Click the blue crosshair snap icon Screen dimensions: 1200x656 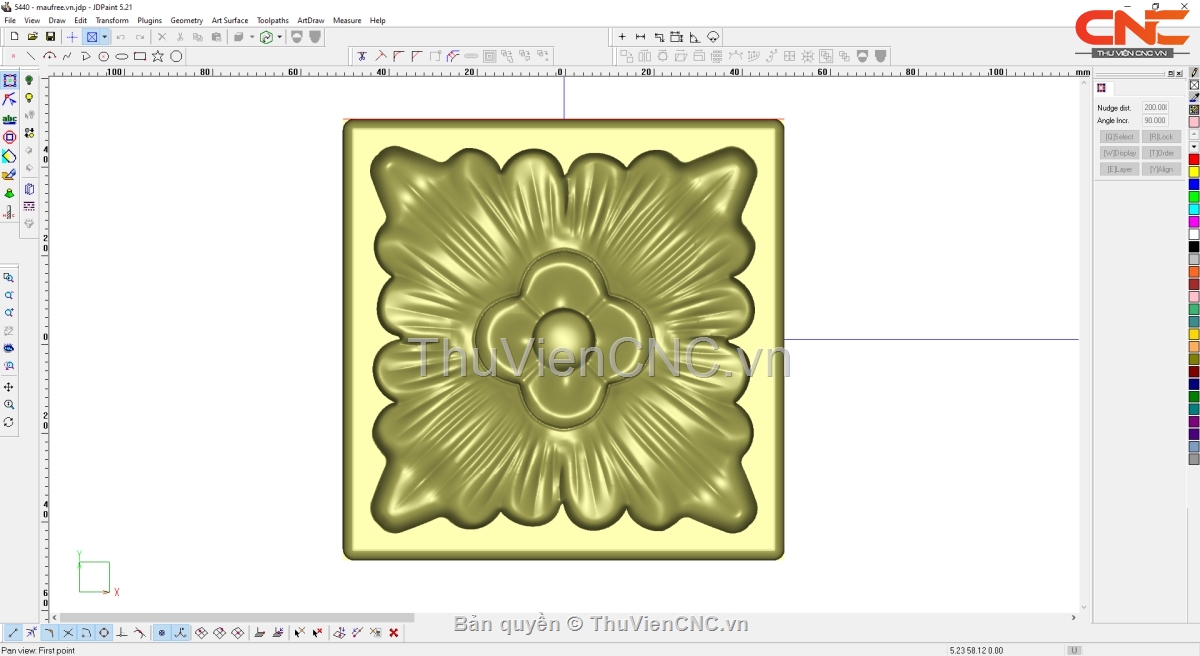point(72,37)
